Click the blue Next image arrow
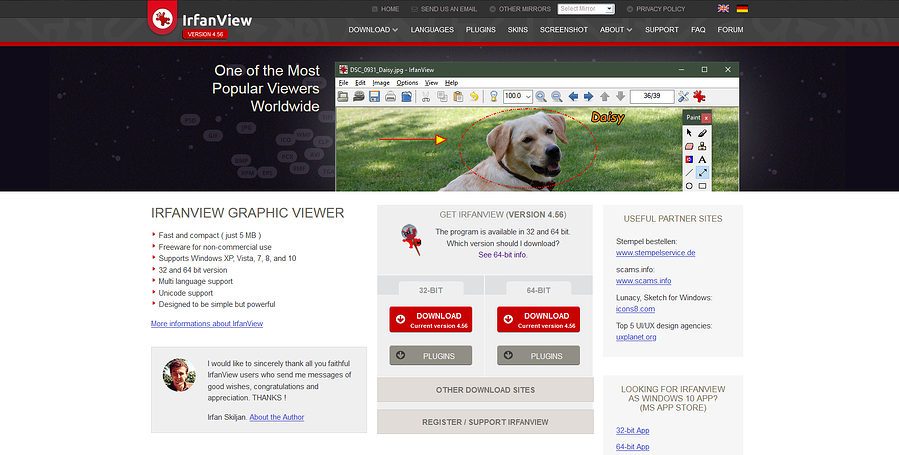 [588, 96]
